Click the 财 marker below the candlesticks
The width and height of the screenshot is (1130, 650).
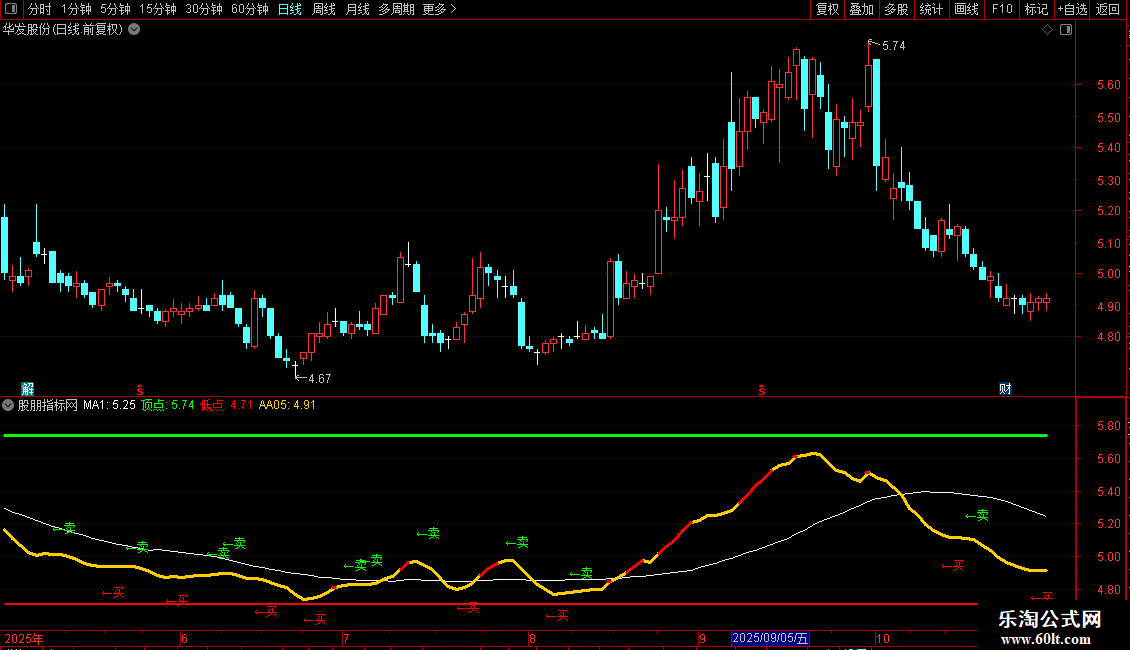pos(1005,389)
